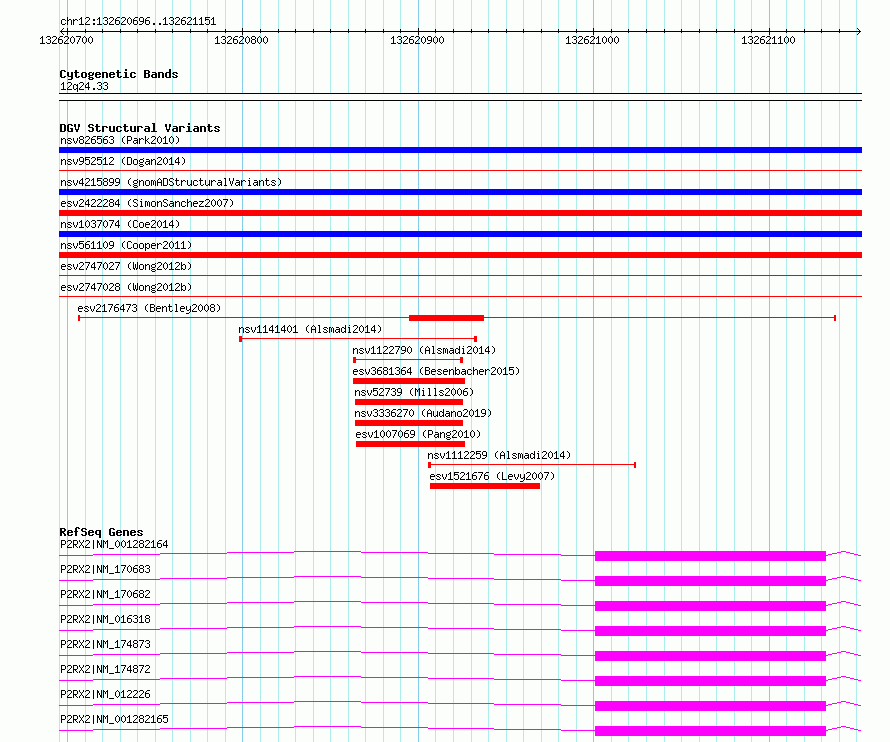The height and width of the screenshot is (742, 890).
Task: Open esv2176473 (Bentley2008) label
Action: 149,308
